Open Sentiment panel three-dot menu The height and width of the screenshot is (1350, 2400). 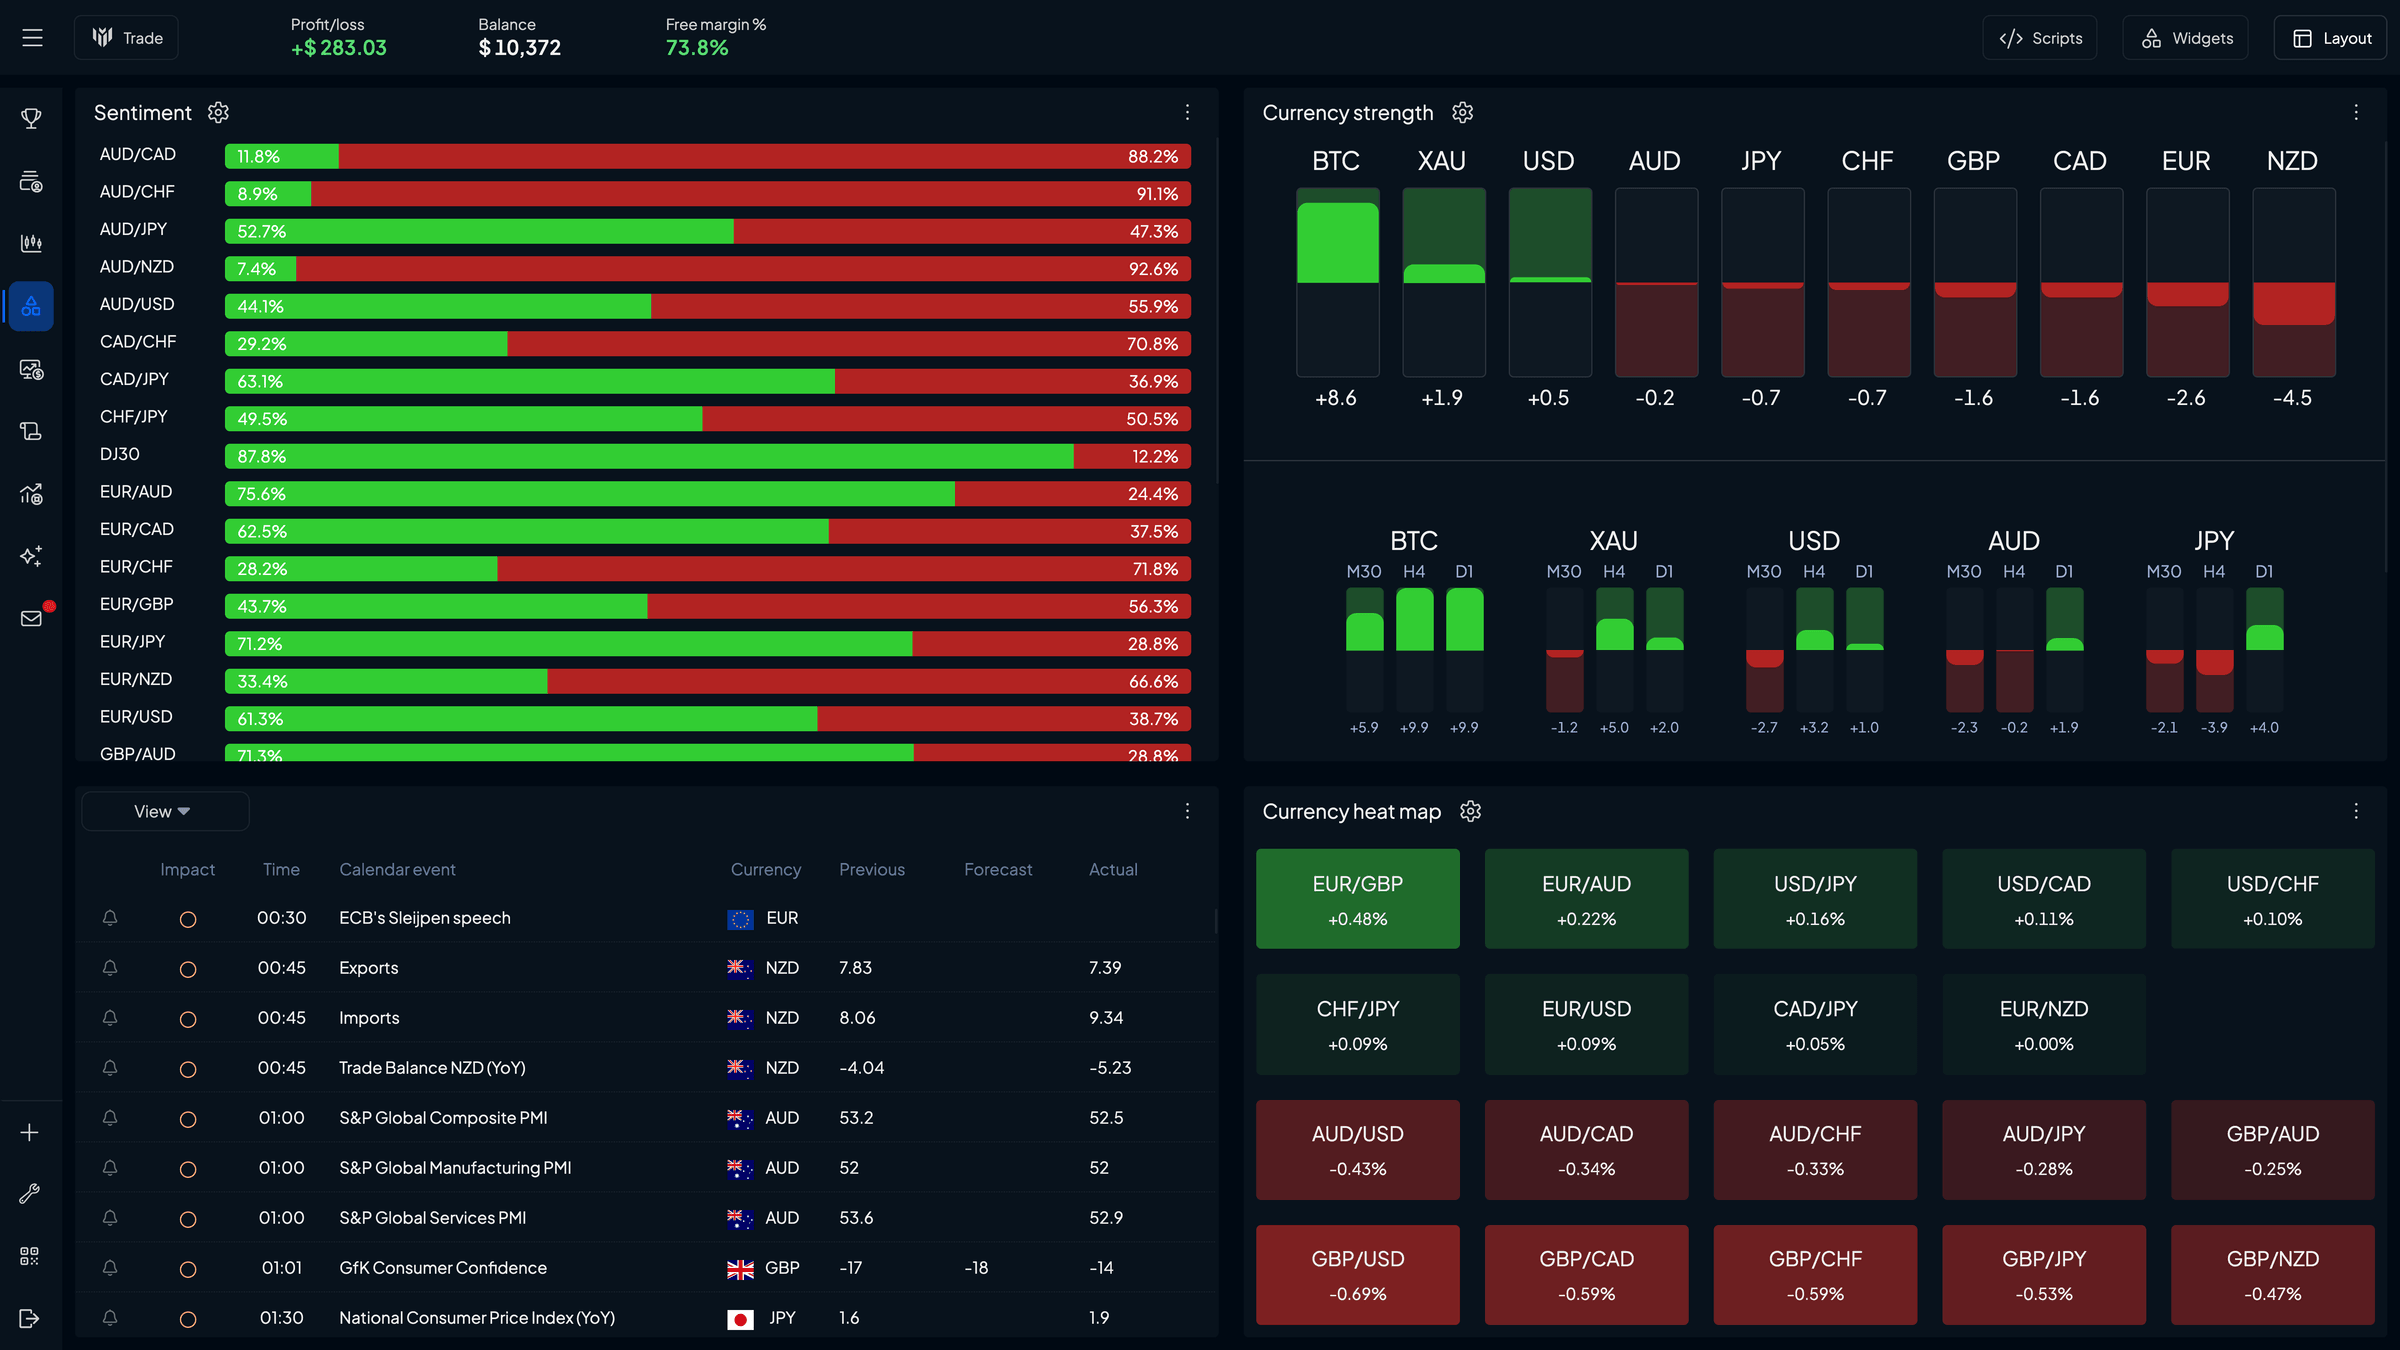pyautogui.click(x=1187, y=112)
